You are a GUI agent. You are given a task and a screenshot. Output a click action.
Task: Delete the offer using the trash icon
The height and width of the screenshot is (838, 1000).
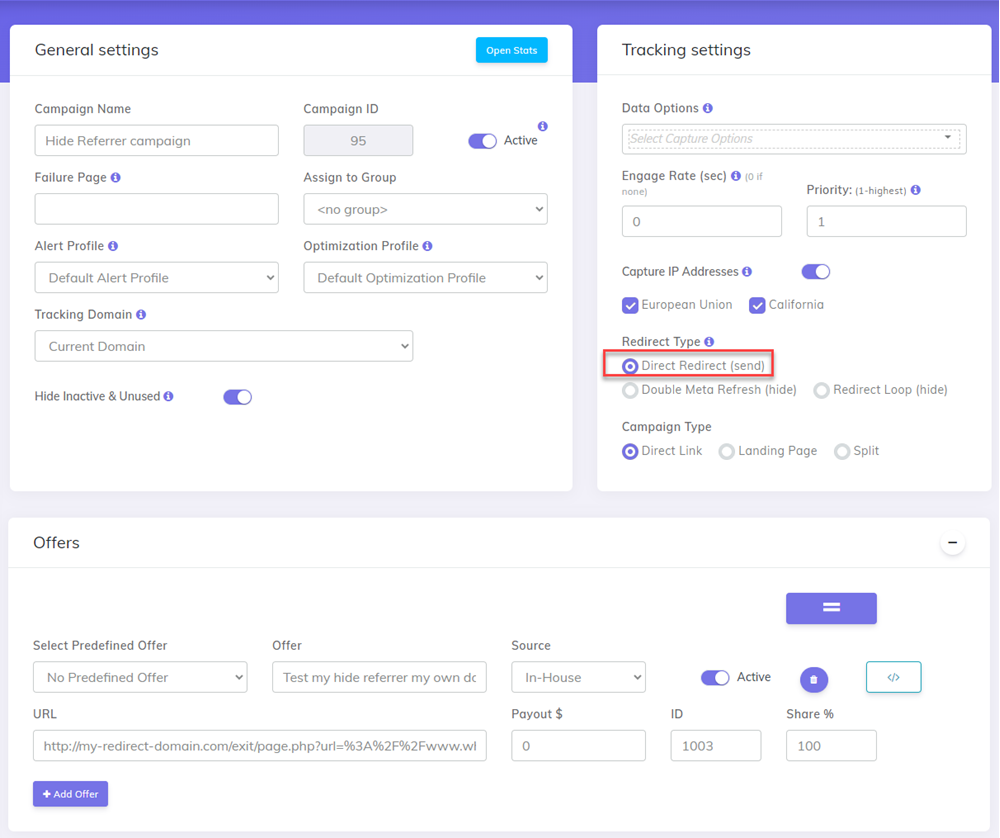pyautogui.click(x=813, y=679)
